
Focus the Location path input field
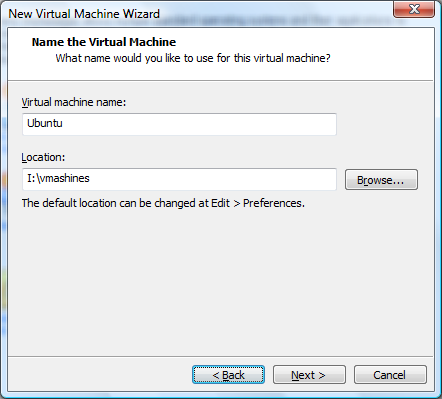pos(179,179)
